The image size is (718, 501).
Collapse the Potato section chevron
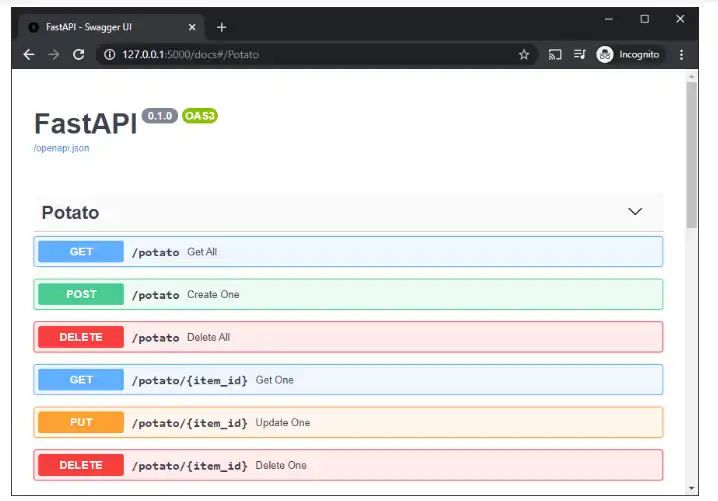click(635, 212)
